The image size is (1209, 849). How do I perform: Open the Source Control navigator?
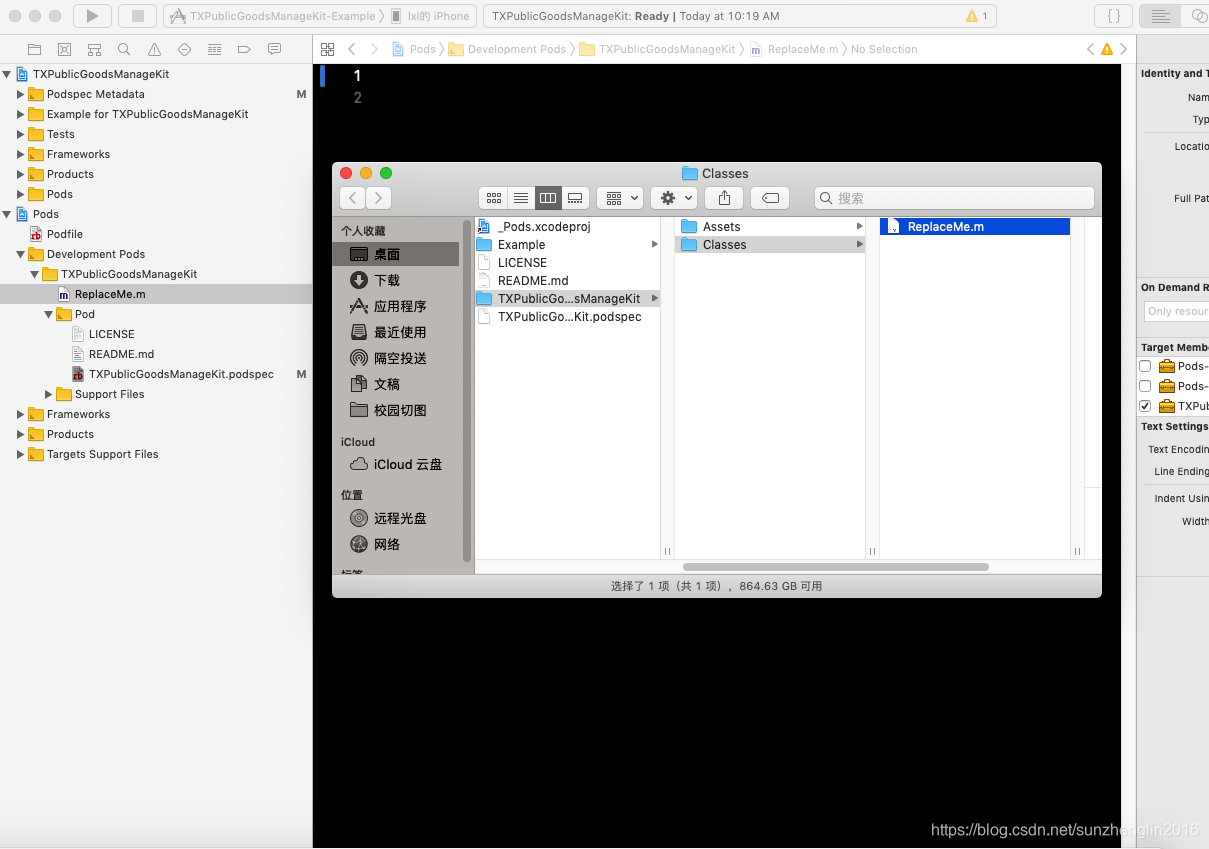64,49
